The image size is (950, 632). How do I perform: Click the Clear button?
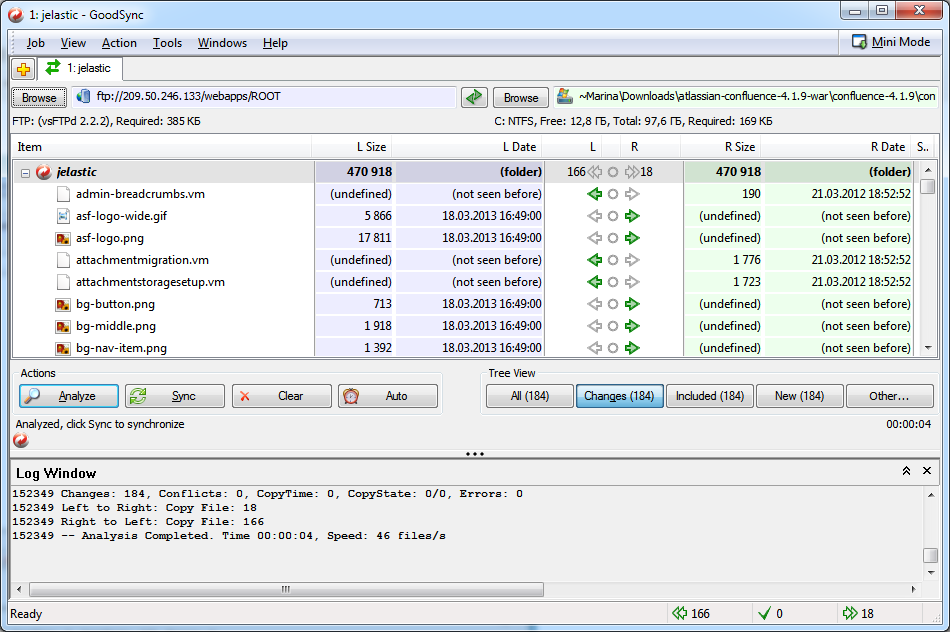click(282, 396)
